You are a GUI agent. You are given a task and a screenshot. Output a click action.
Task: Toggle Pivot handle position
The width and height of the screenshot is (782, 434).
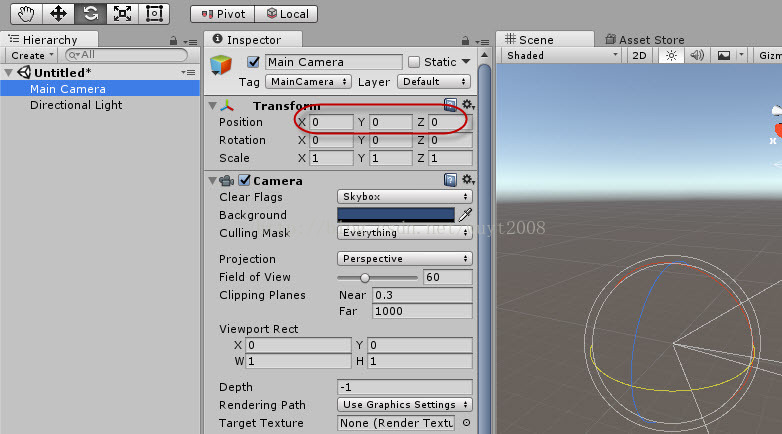(222, 14)
